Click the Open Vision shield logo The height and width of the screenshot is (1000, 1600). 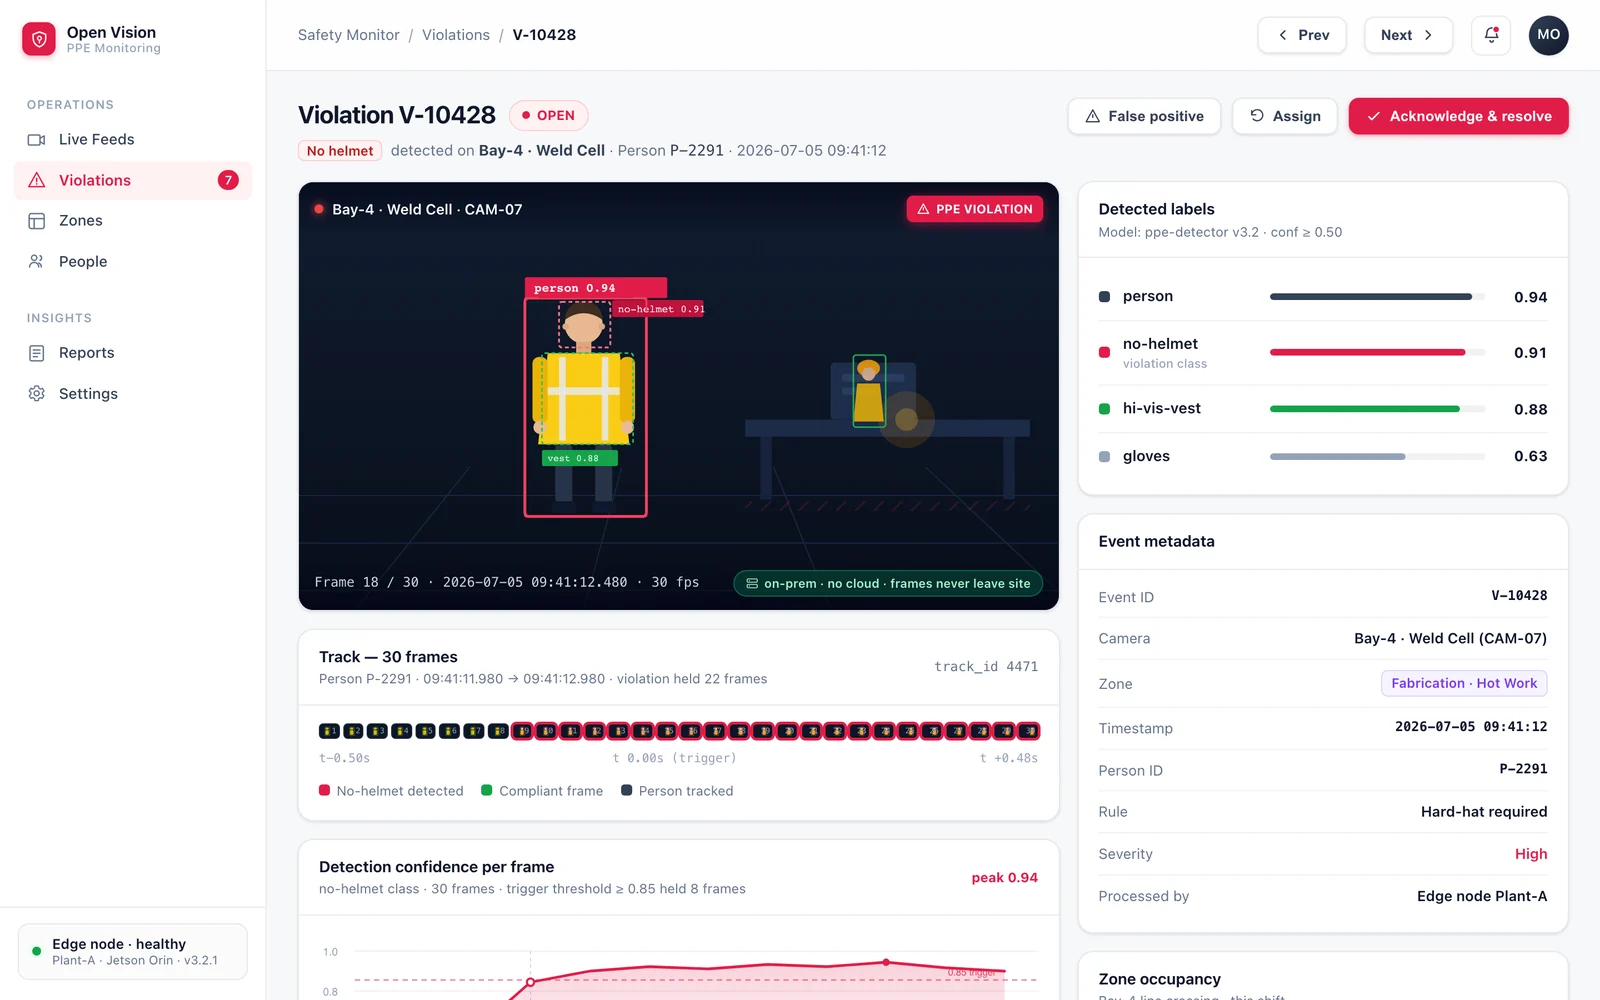(x=39, y=39)
